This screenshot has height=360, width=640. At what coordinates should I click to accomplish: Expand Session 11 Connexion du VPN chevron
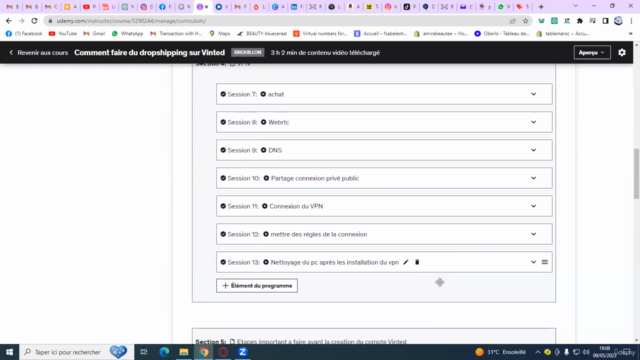coord(533,206)
